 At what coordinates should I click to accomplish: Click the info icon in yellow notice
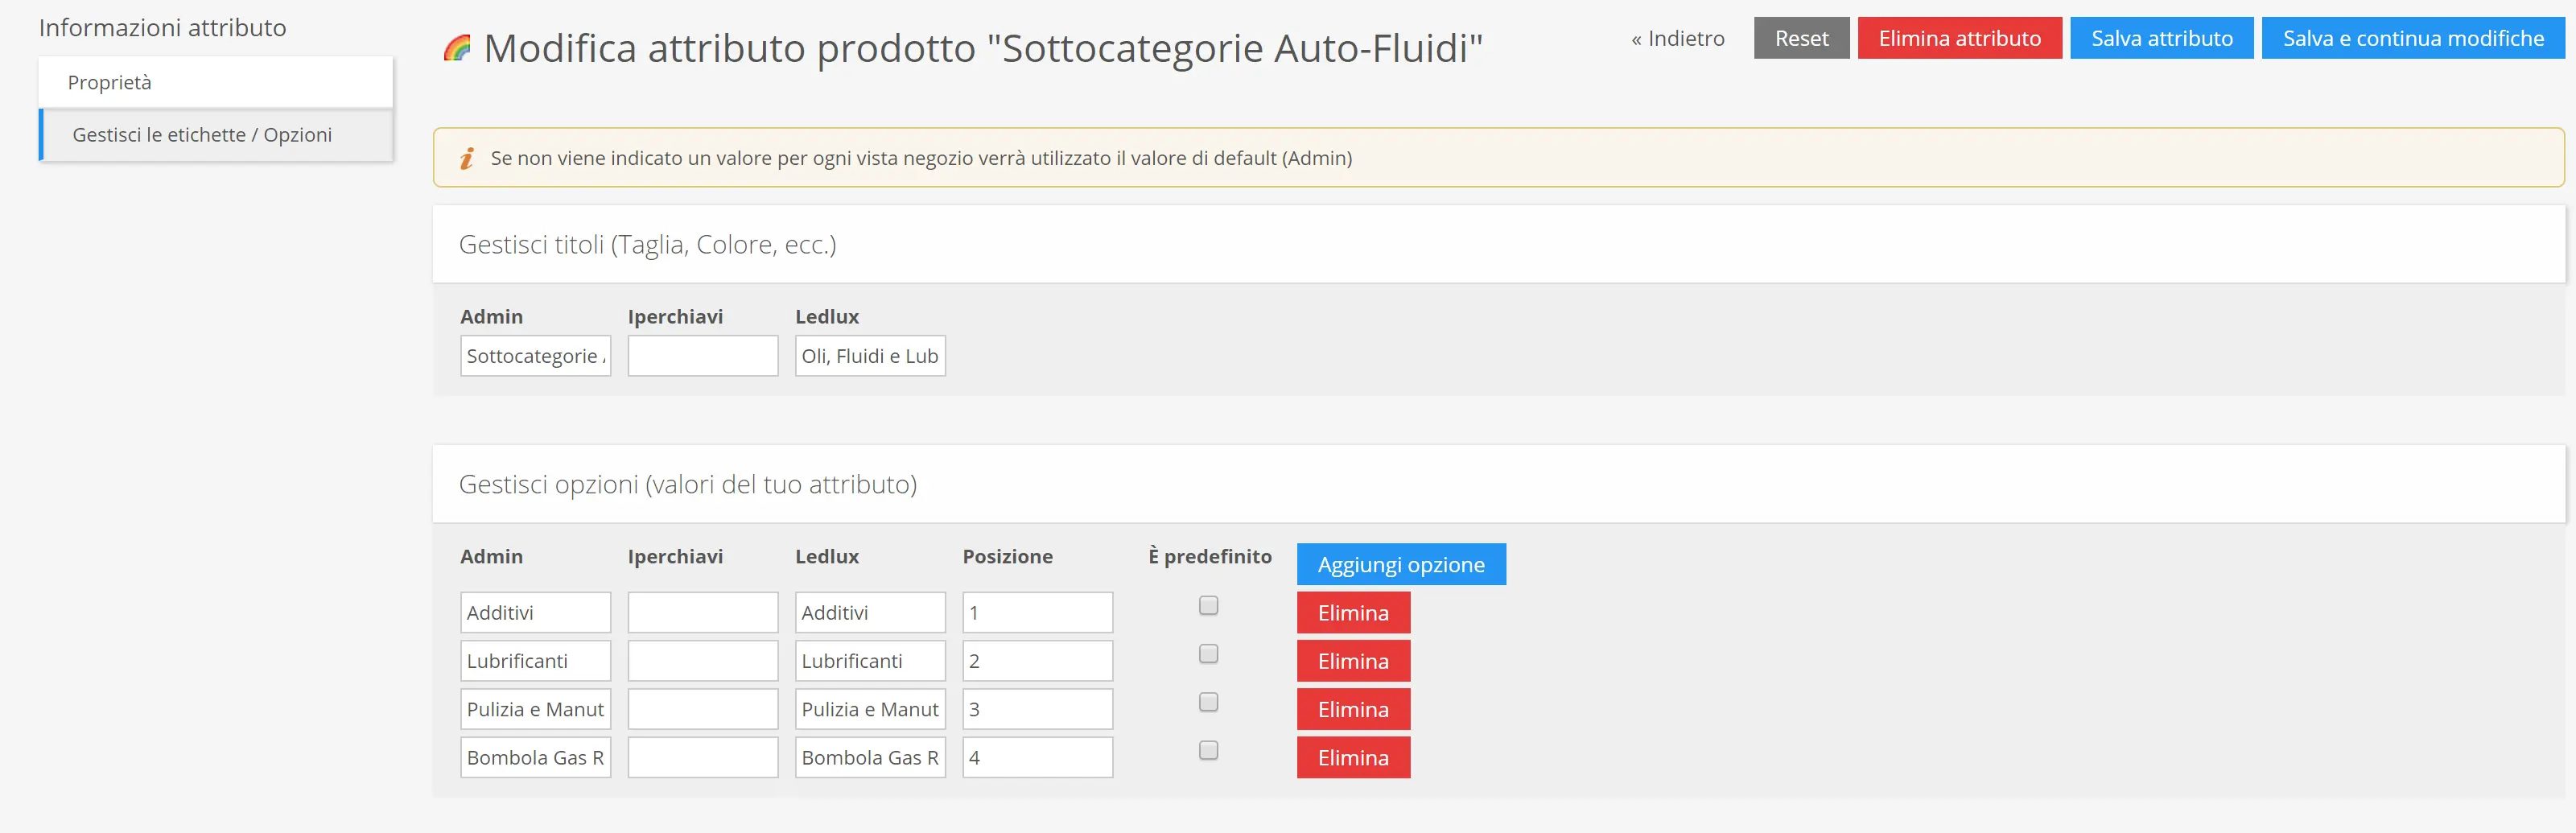pos(466,158)
